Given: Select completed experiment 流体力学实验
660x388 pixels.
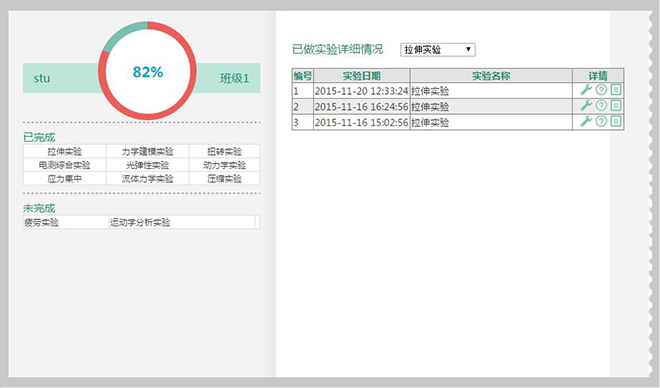Looking at the screenshot, I should pos(147,179).
